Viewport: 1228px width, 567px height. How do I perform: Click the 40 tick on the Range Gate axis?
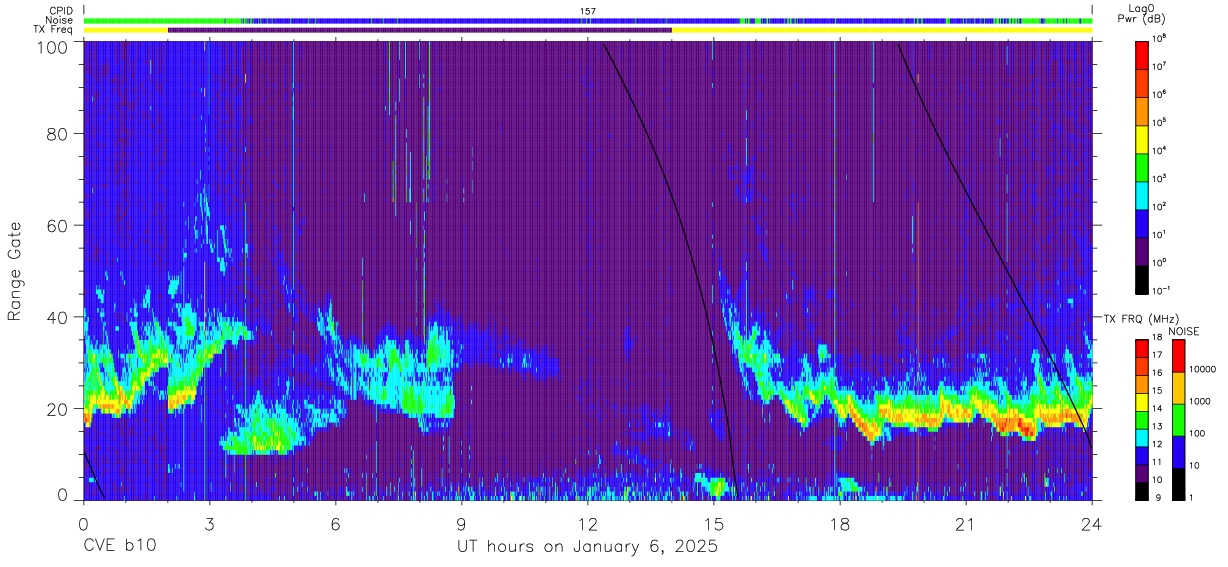(59, 317)
